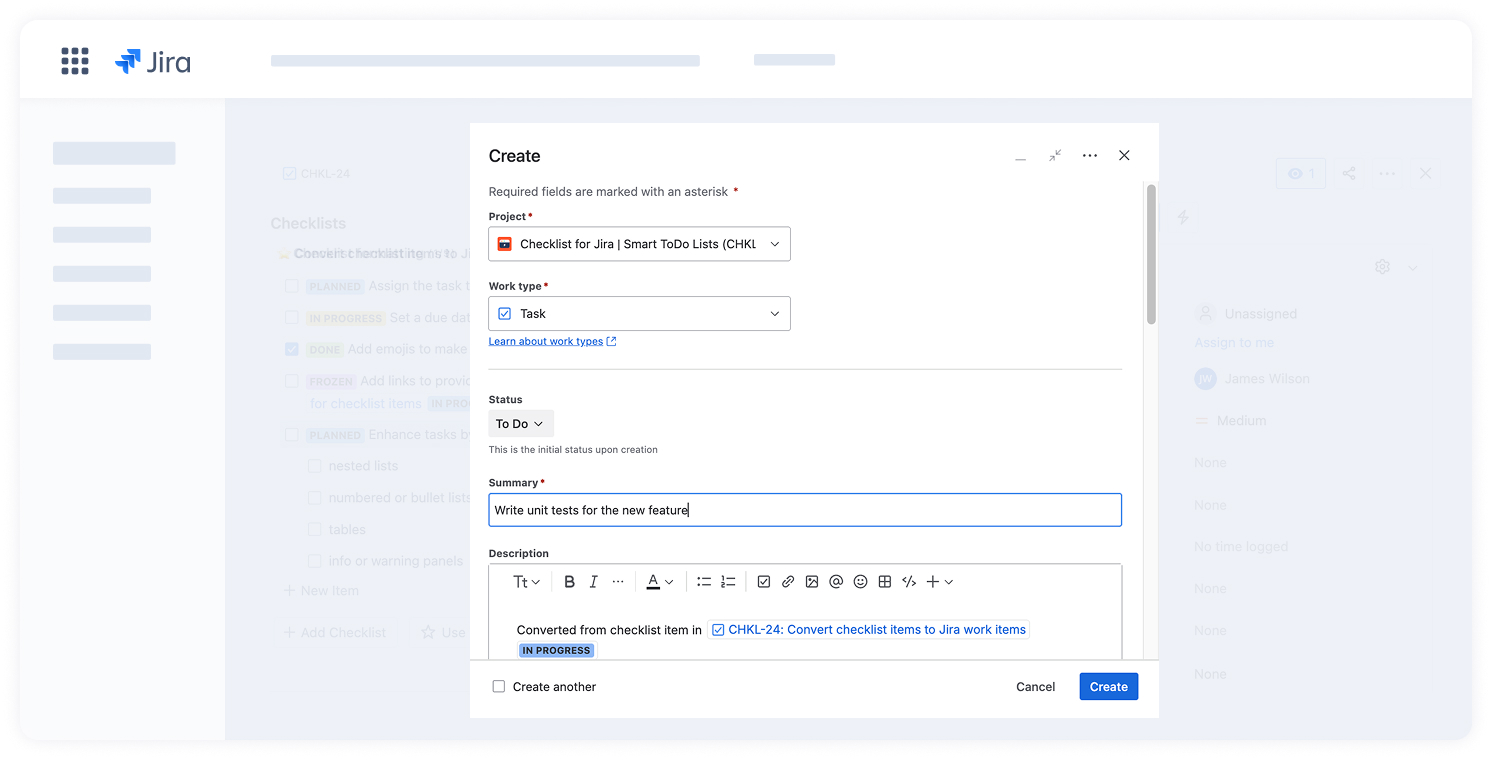Screen dimensions: 1492x760
Task: Open the Create dialog more actions menu
Action: [1090, 156]
